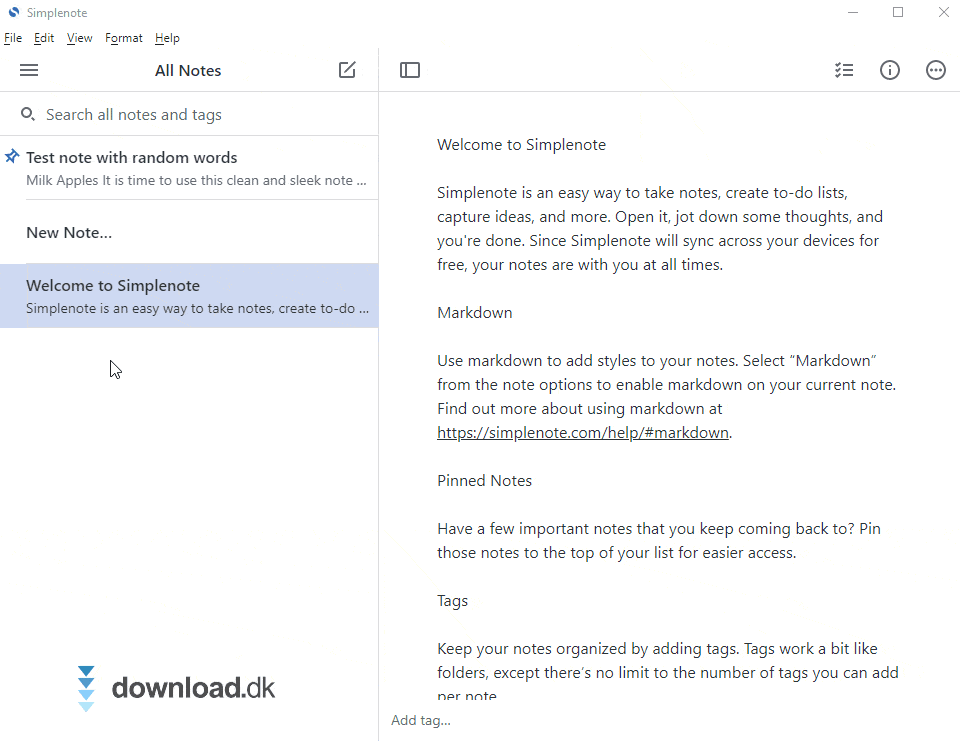Open the Edit menu
Image resolution: width=960 pixels, height=741 pixels.
pyautogui.click(x=44, y=38)
